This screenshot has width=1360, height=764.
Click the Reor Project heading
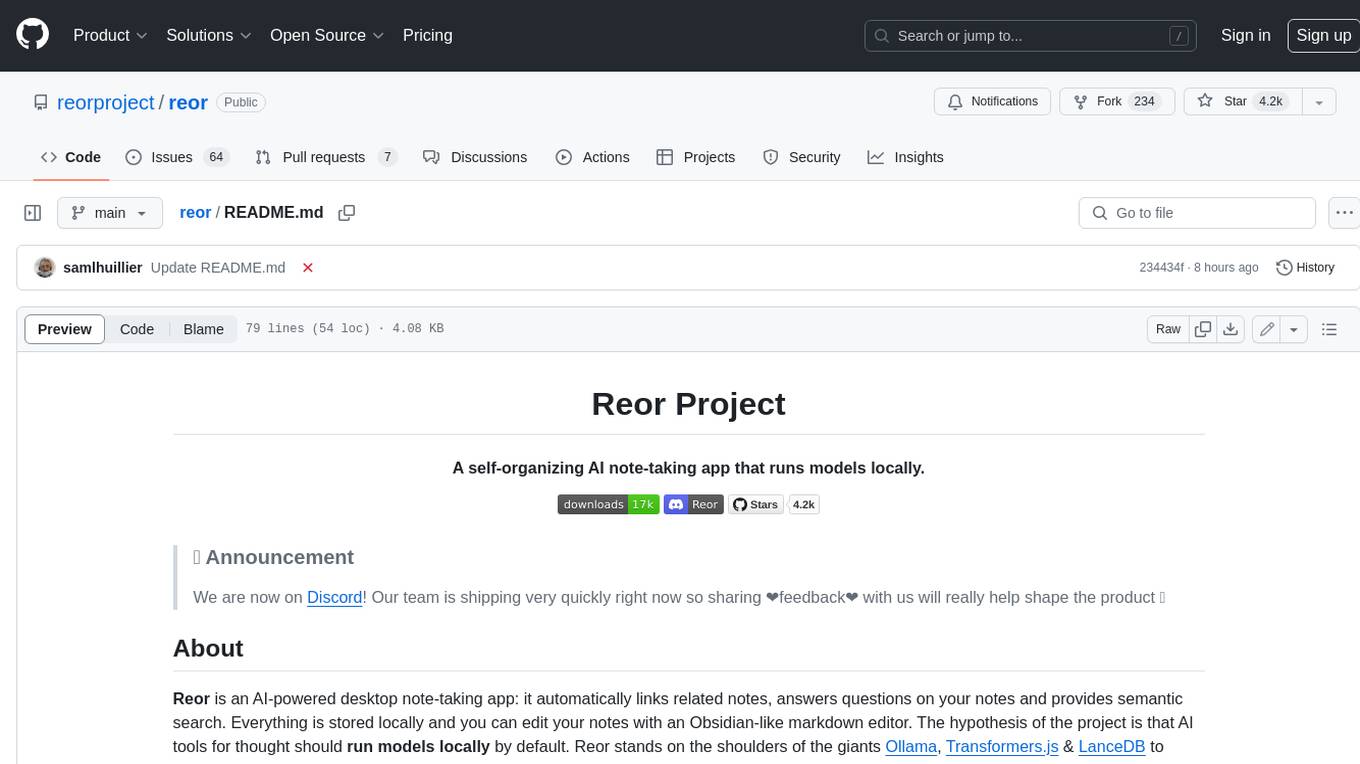click(689, 404)
